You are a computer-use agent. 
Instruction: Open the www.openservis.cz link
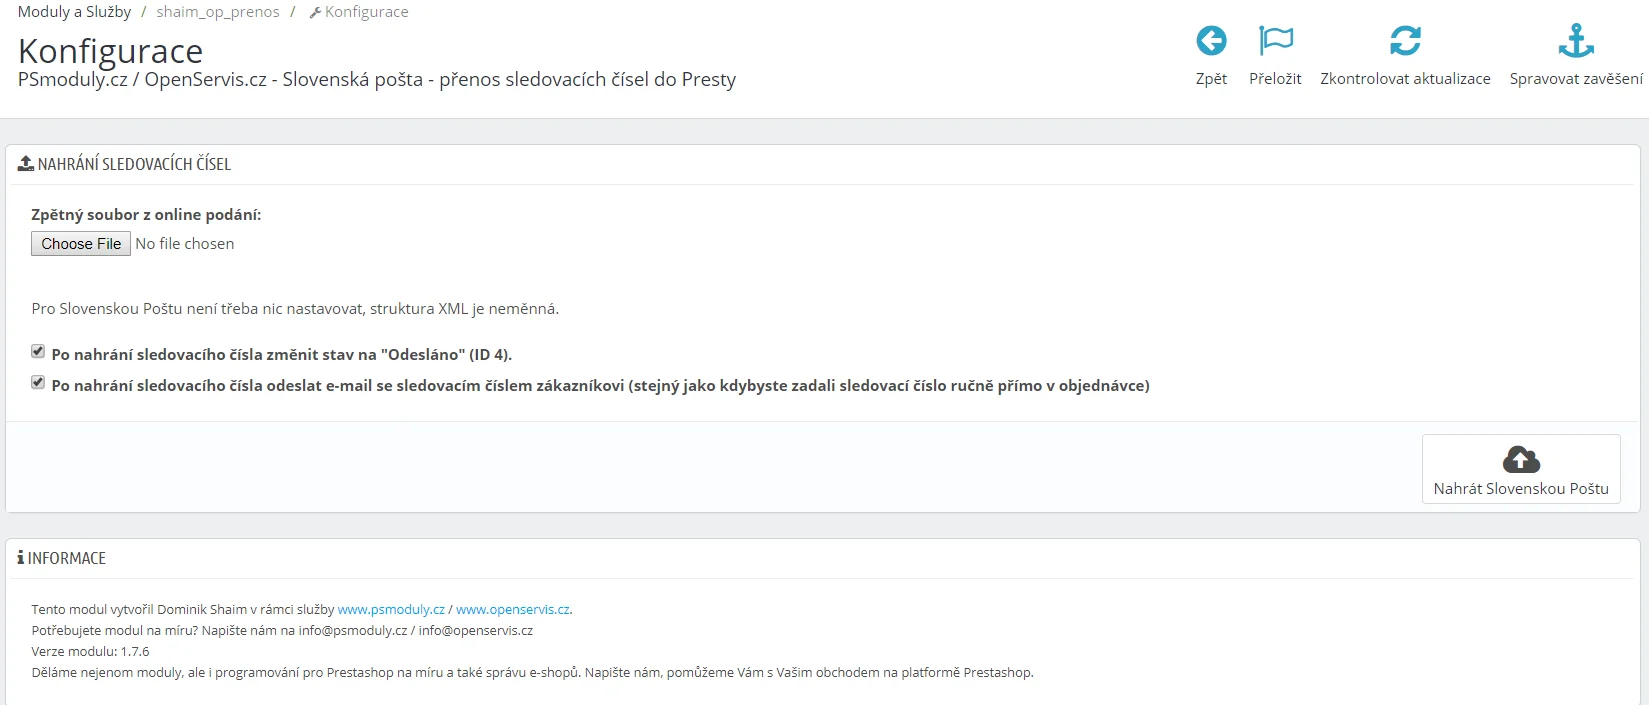(512, 609)
